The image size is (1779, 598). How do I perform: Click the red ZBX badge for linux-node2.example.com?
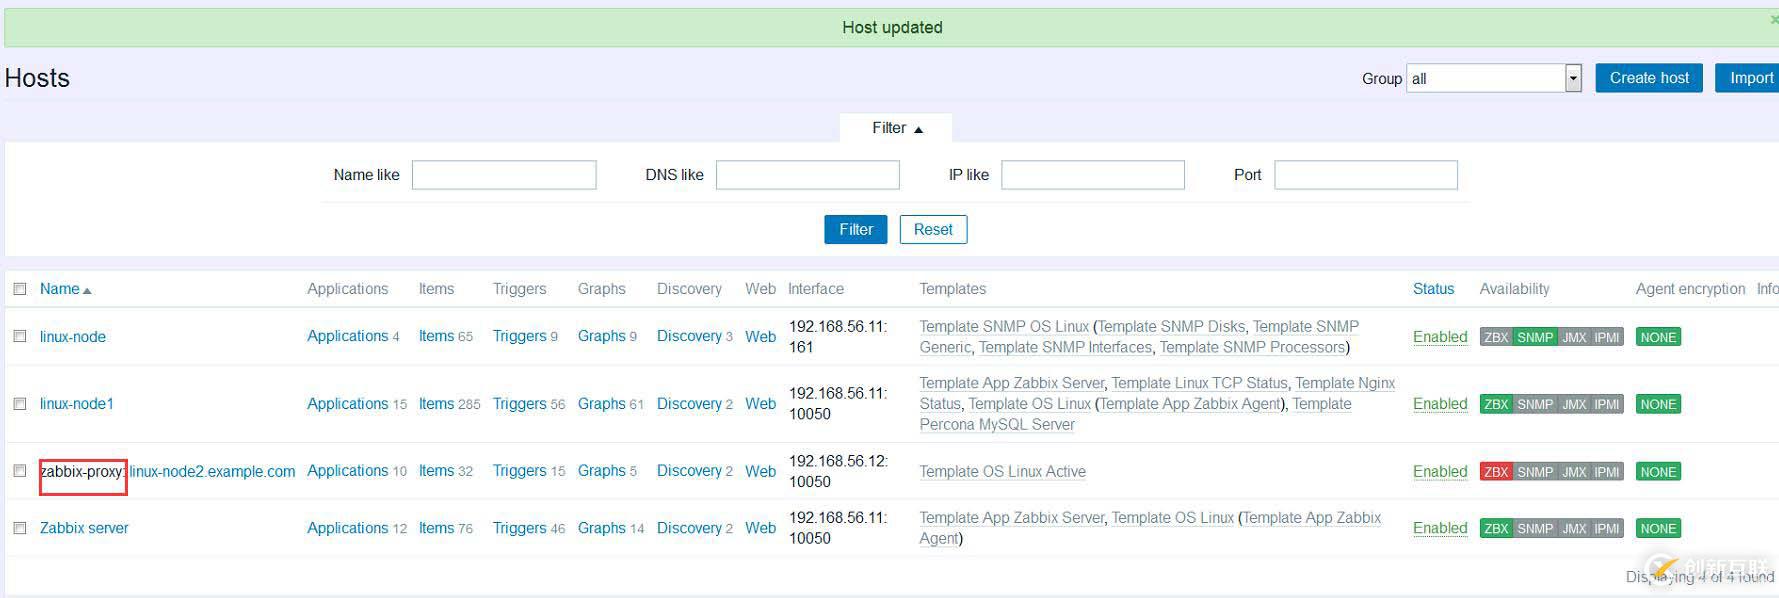1496,472
